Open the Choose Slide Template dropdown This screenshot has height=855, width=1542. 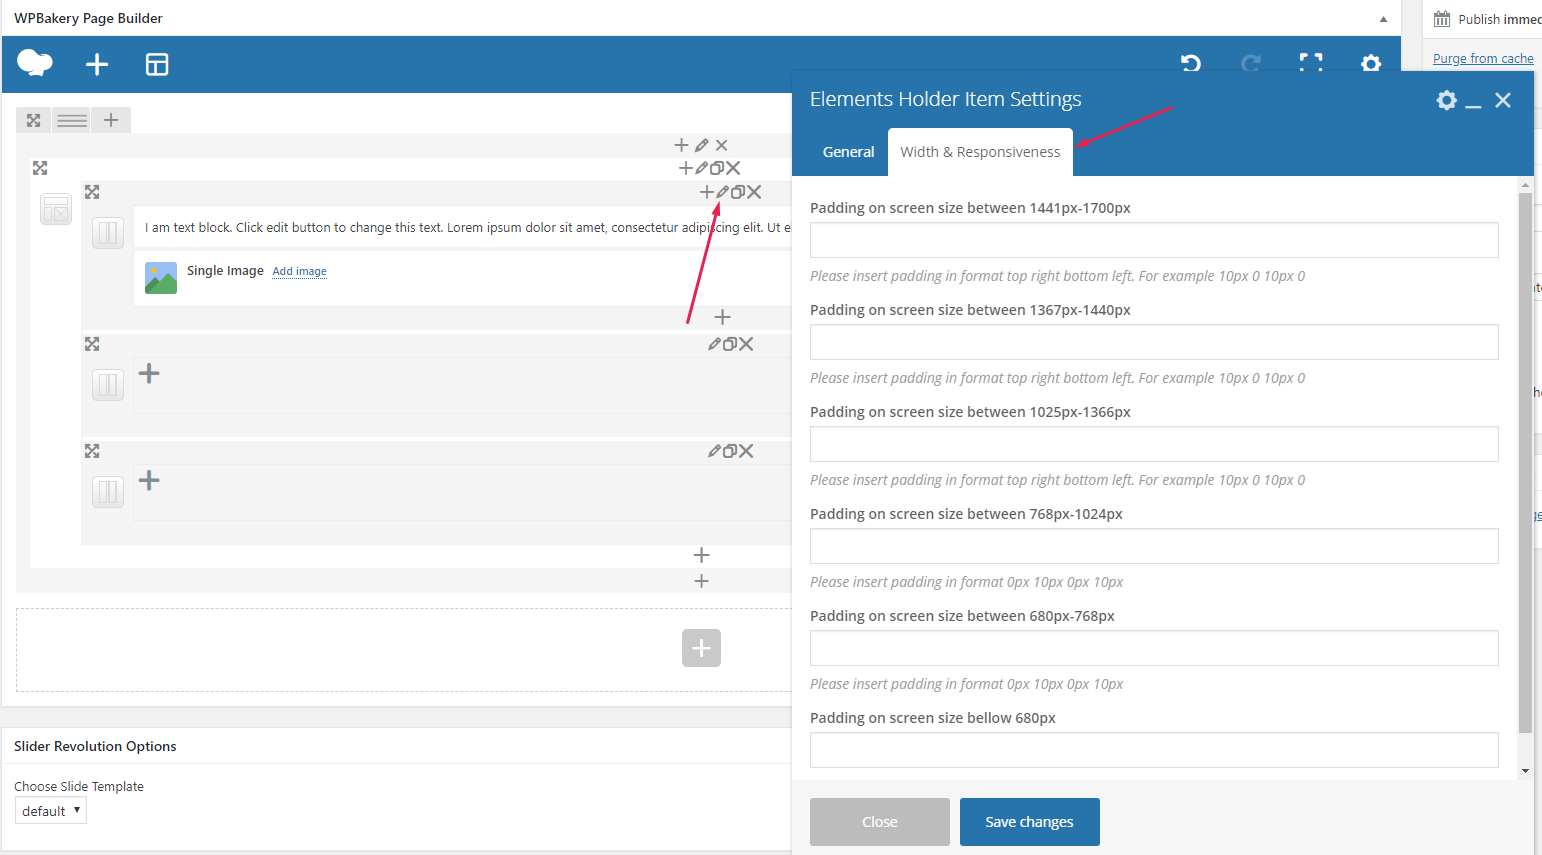point(51,810)
